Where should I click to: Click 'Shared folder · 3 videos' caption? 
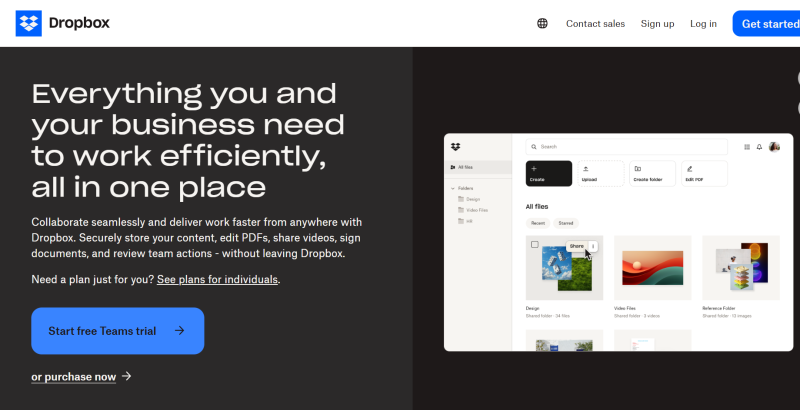click(x=637, y=316)
